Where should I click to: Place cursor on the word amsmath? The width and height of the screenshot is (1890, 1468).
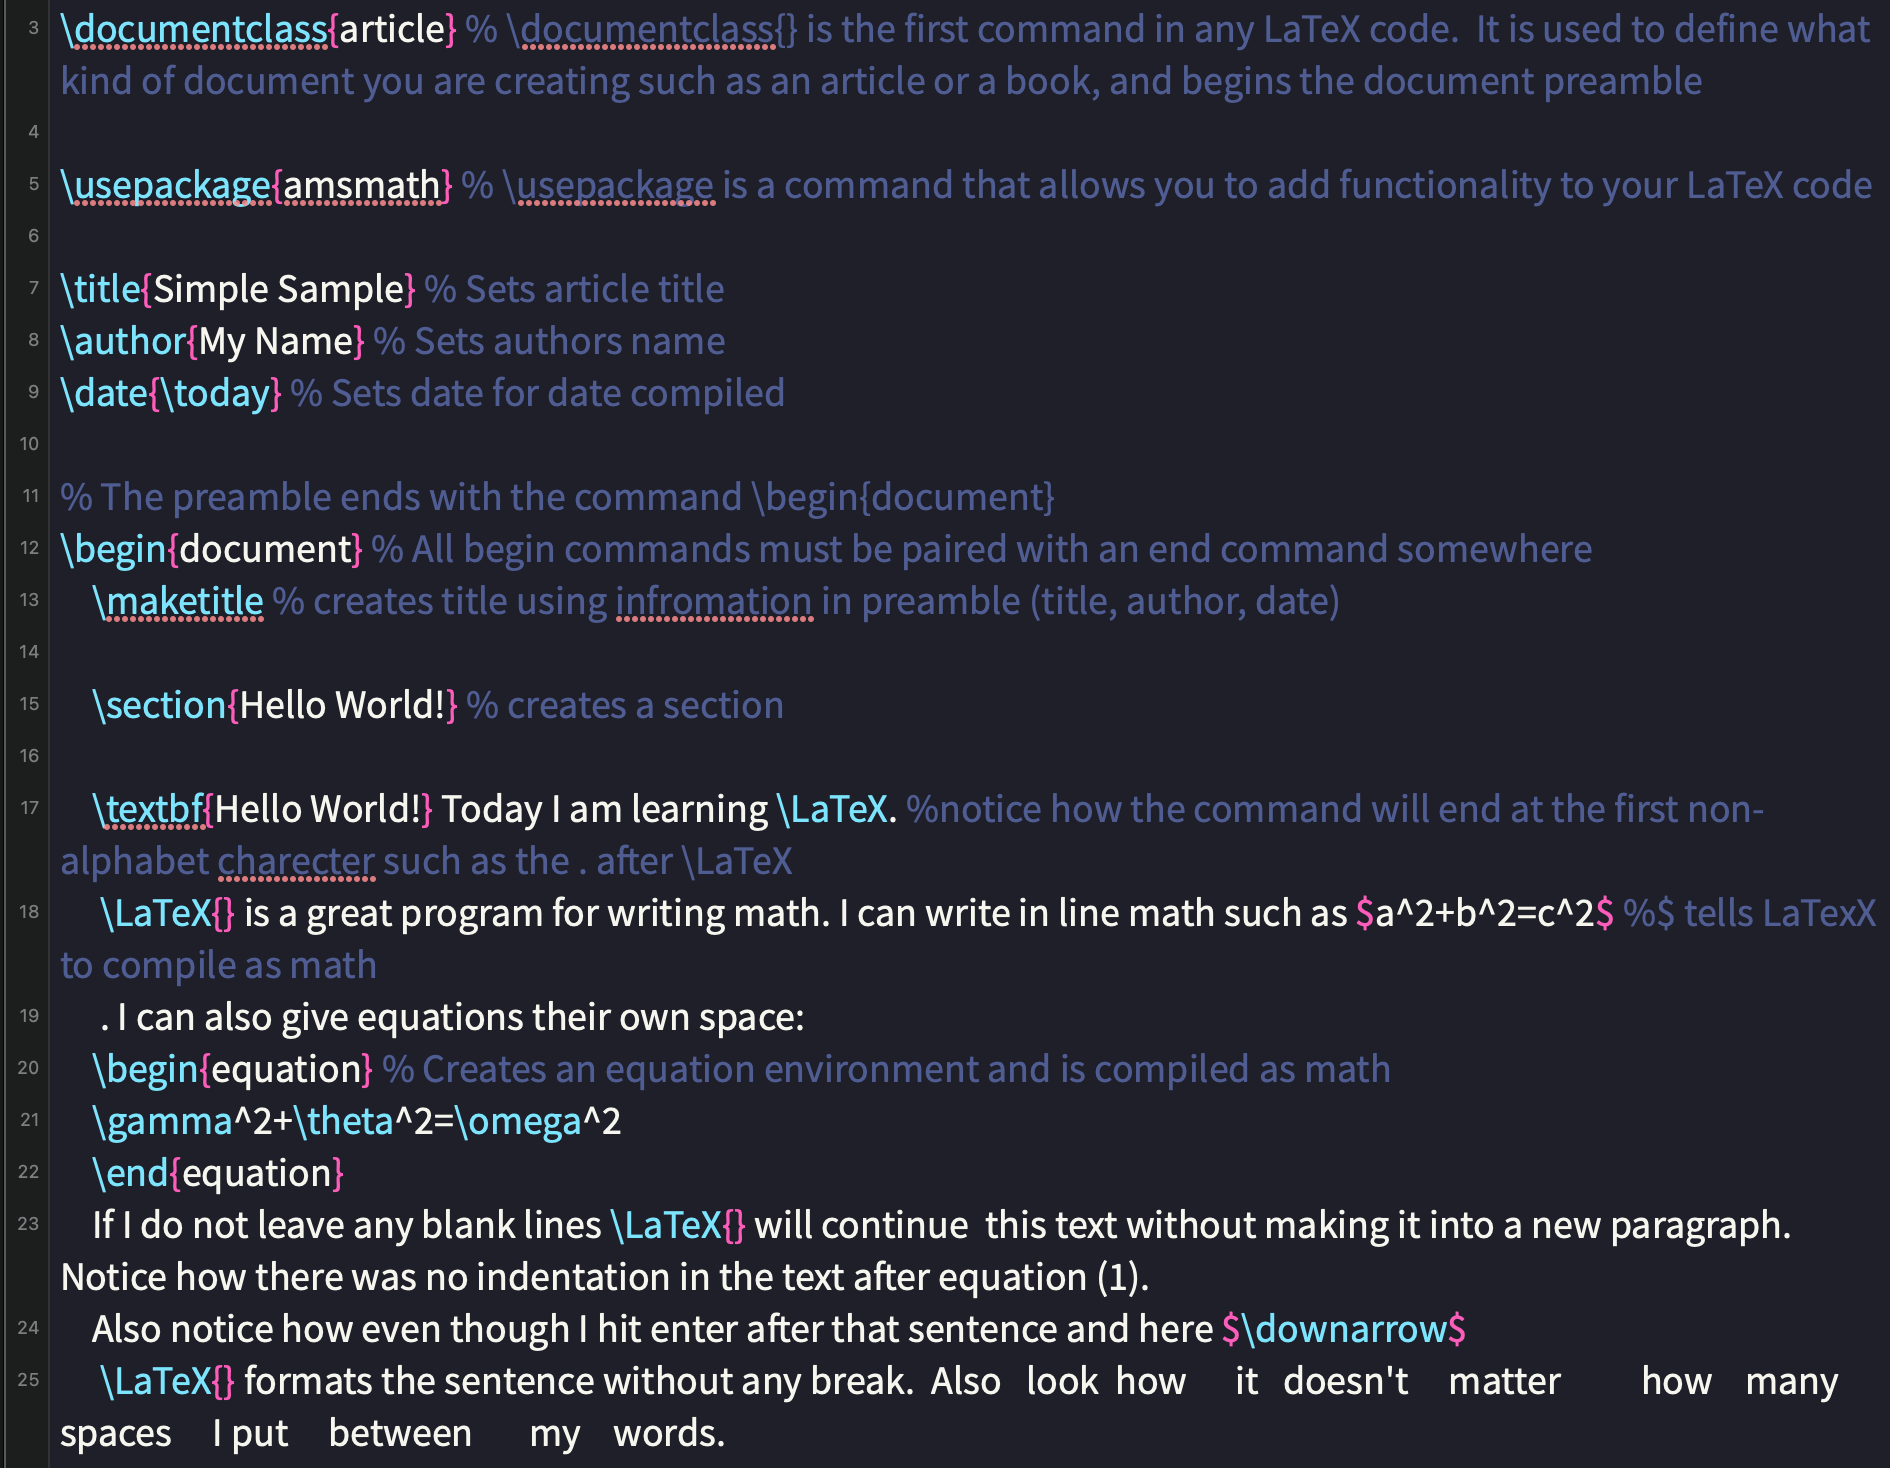tap(362, 186)
